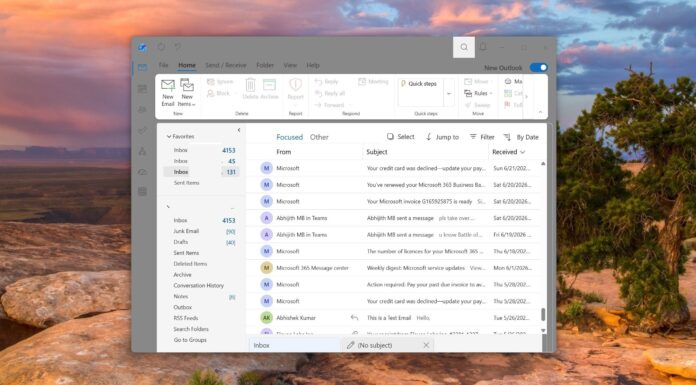Viewport: 696px width, 385px height.
Task: Sort by the Received column header
Action: 508,152
